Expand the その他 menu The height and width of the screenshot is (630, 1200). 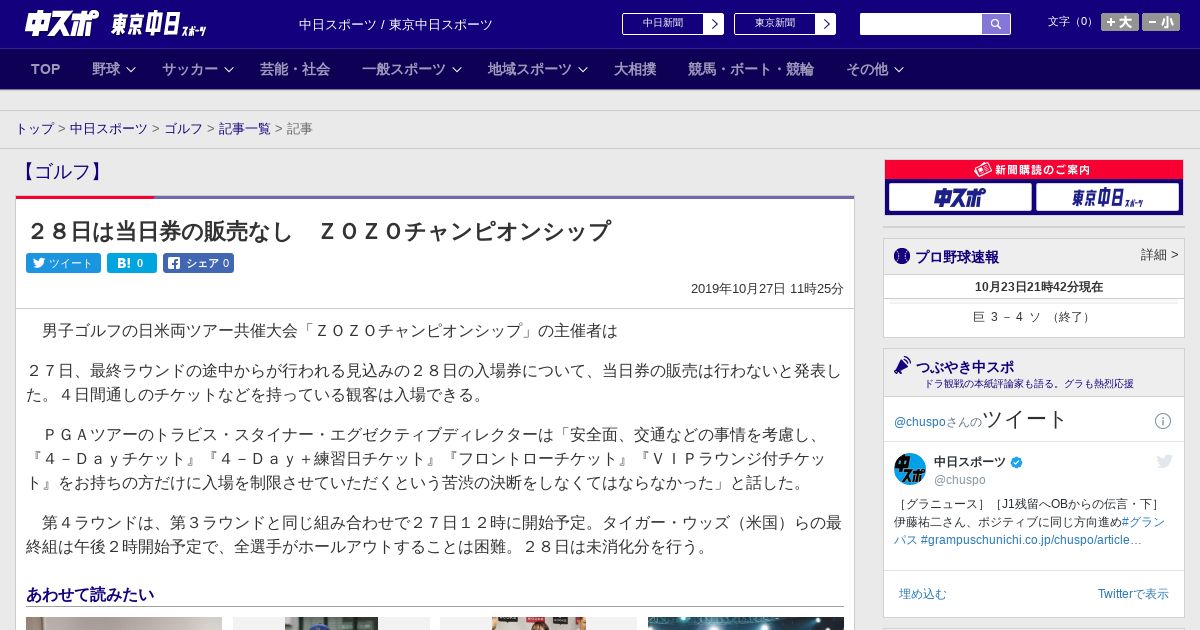(x=875, y=69)
